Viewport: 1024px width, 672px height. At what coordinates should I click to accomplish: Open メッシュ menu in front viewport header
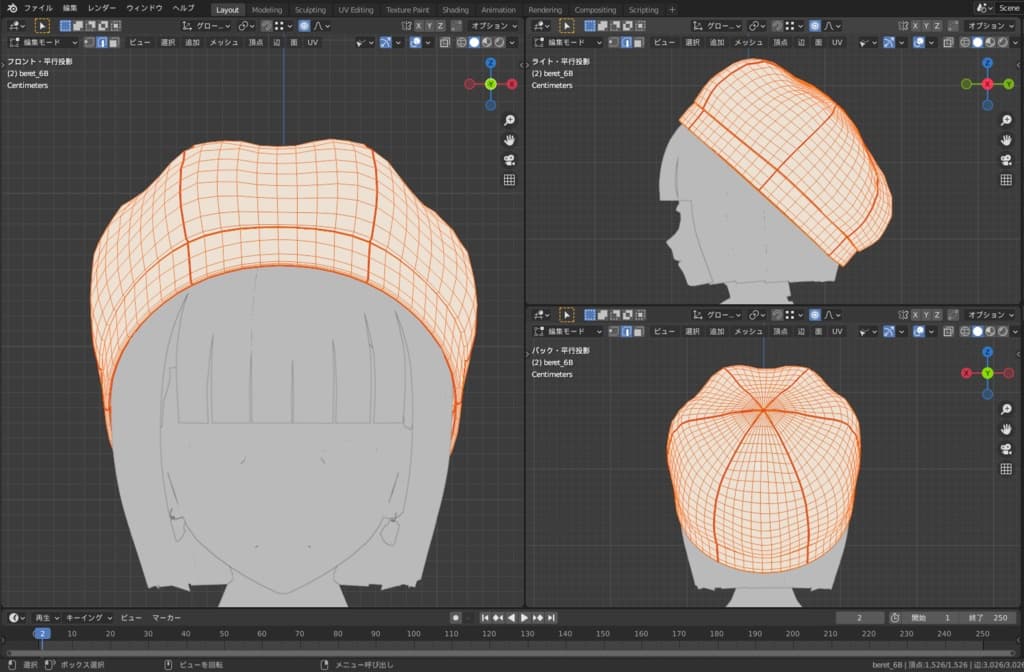pyautogui.click(x=223, y=43)
